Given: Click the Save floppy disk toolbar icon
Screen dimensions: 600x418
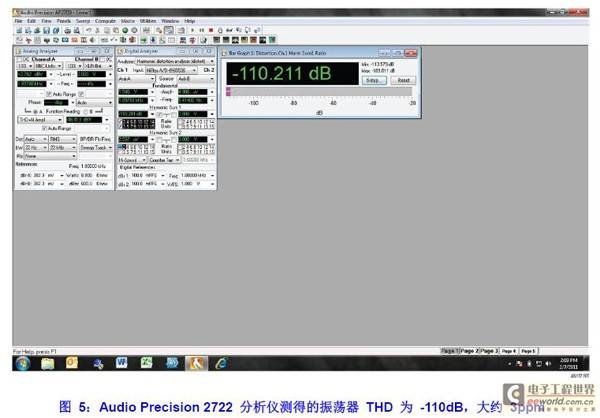Looking at the screenshot, I should (x=46, y=30).
